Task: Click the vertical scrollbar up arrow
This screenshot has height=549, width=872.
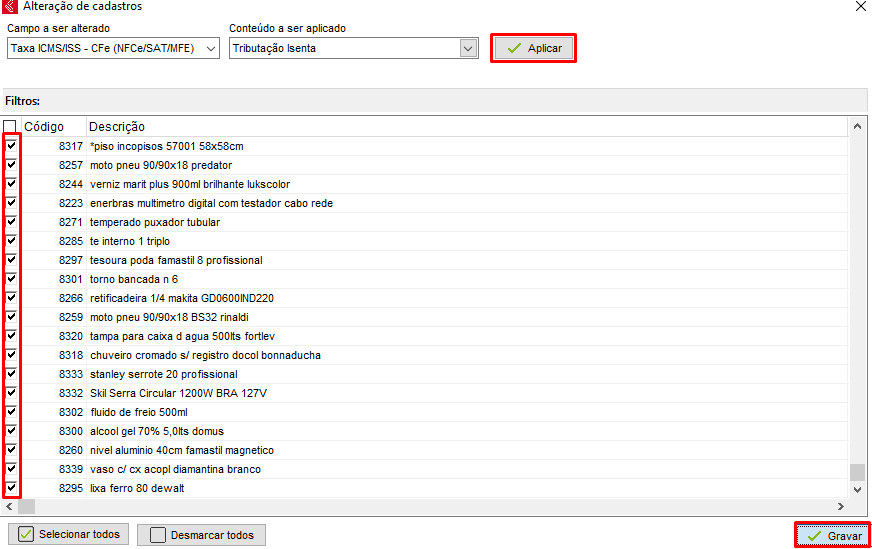Action: 857,127
